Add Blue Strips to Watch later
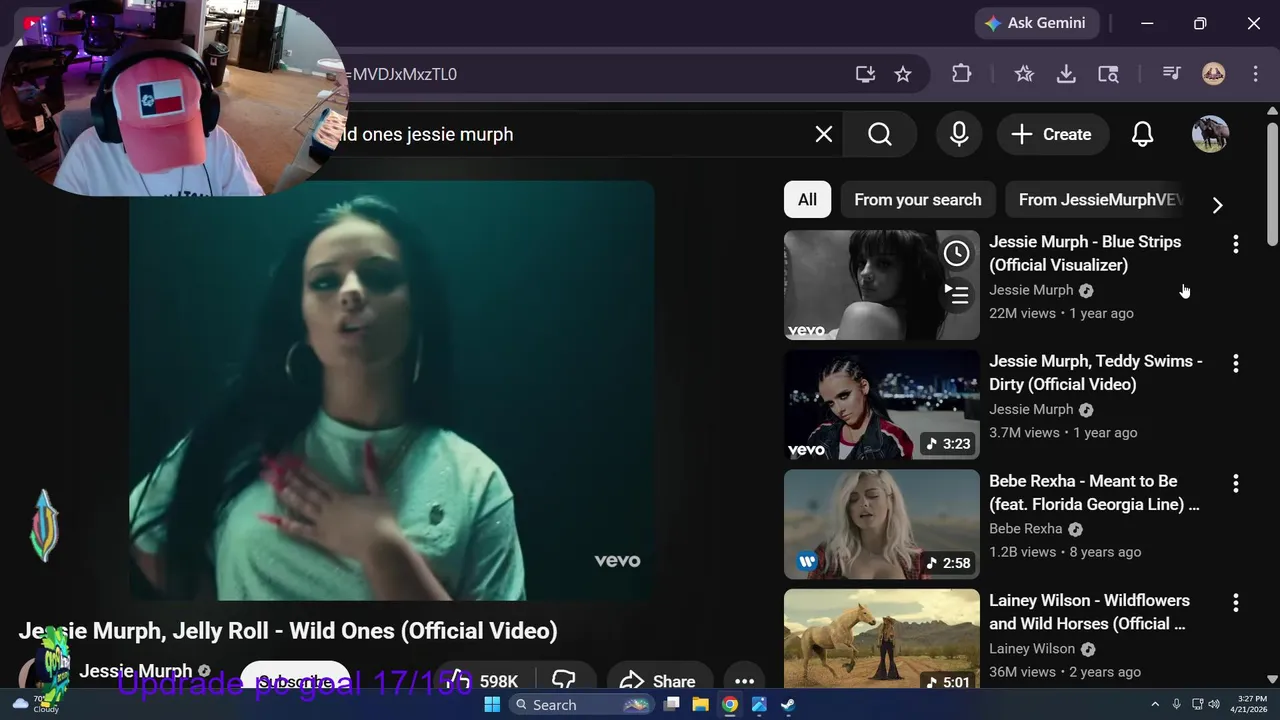The width and height of the screenshot is (1280, 720). (957, 254)
